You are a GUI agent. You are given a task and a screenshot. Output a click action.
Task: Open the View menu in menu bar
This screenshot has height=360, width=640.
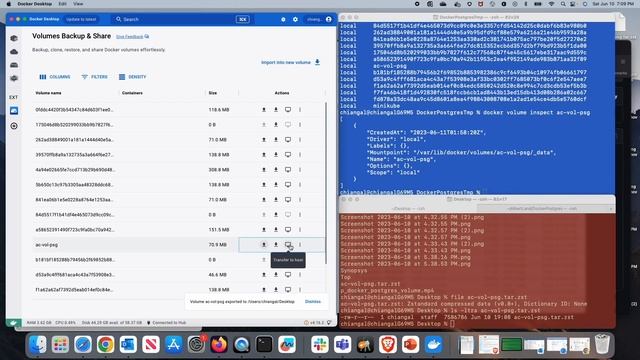[x=78, y=4]
